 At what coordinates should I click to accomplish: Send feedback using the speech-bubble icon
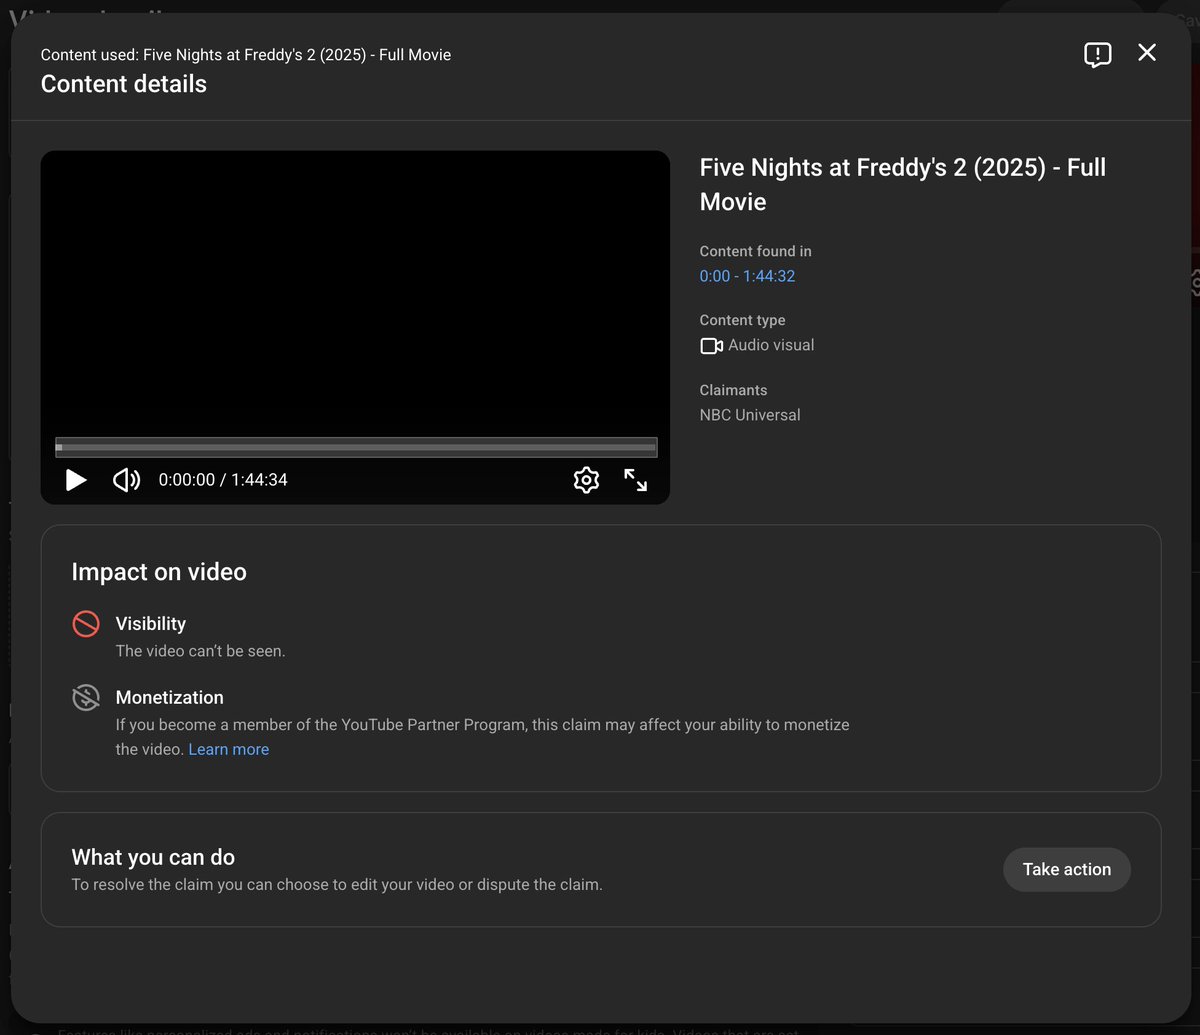pos(1097,54)
